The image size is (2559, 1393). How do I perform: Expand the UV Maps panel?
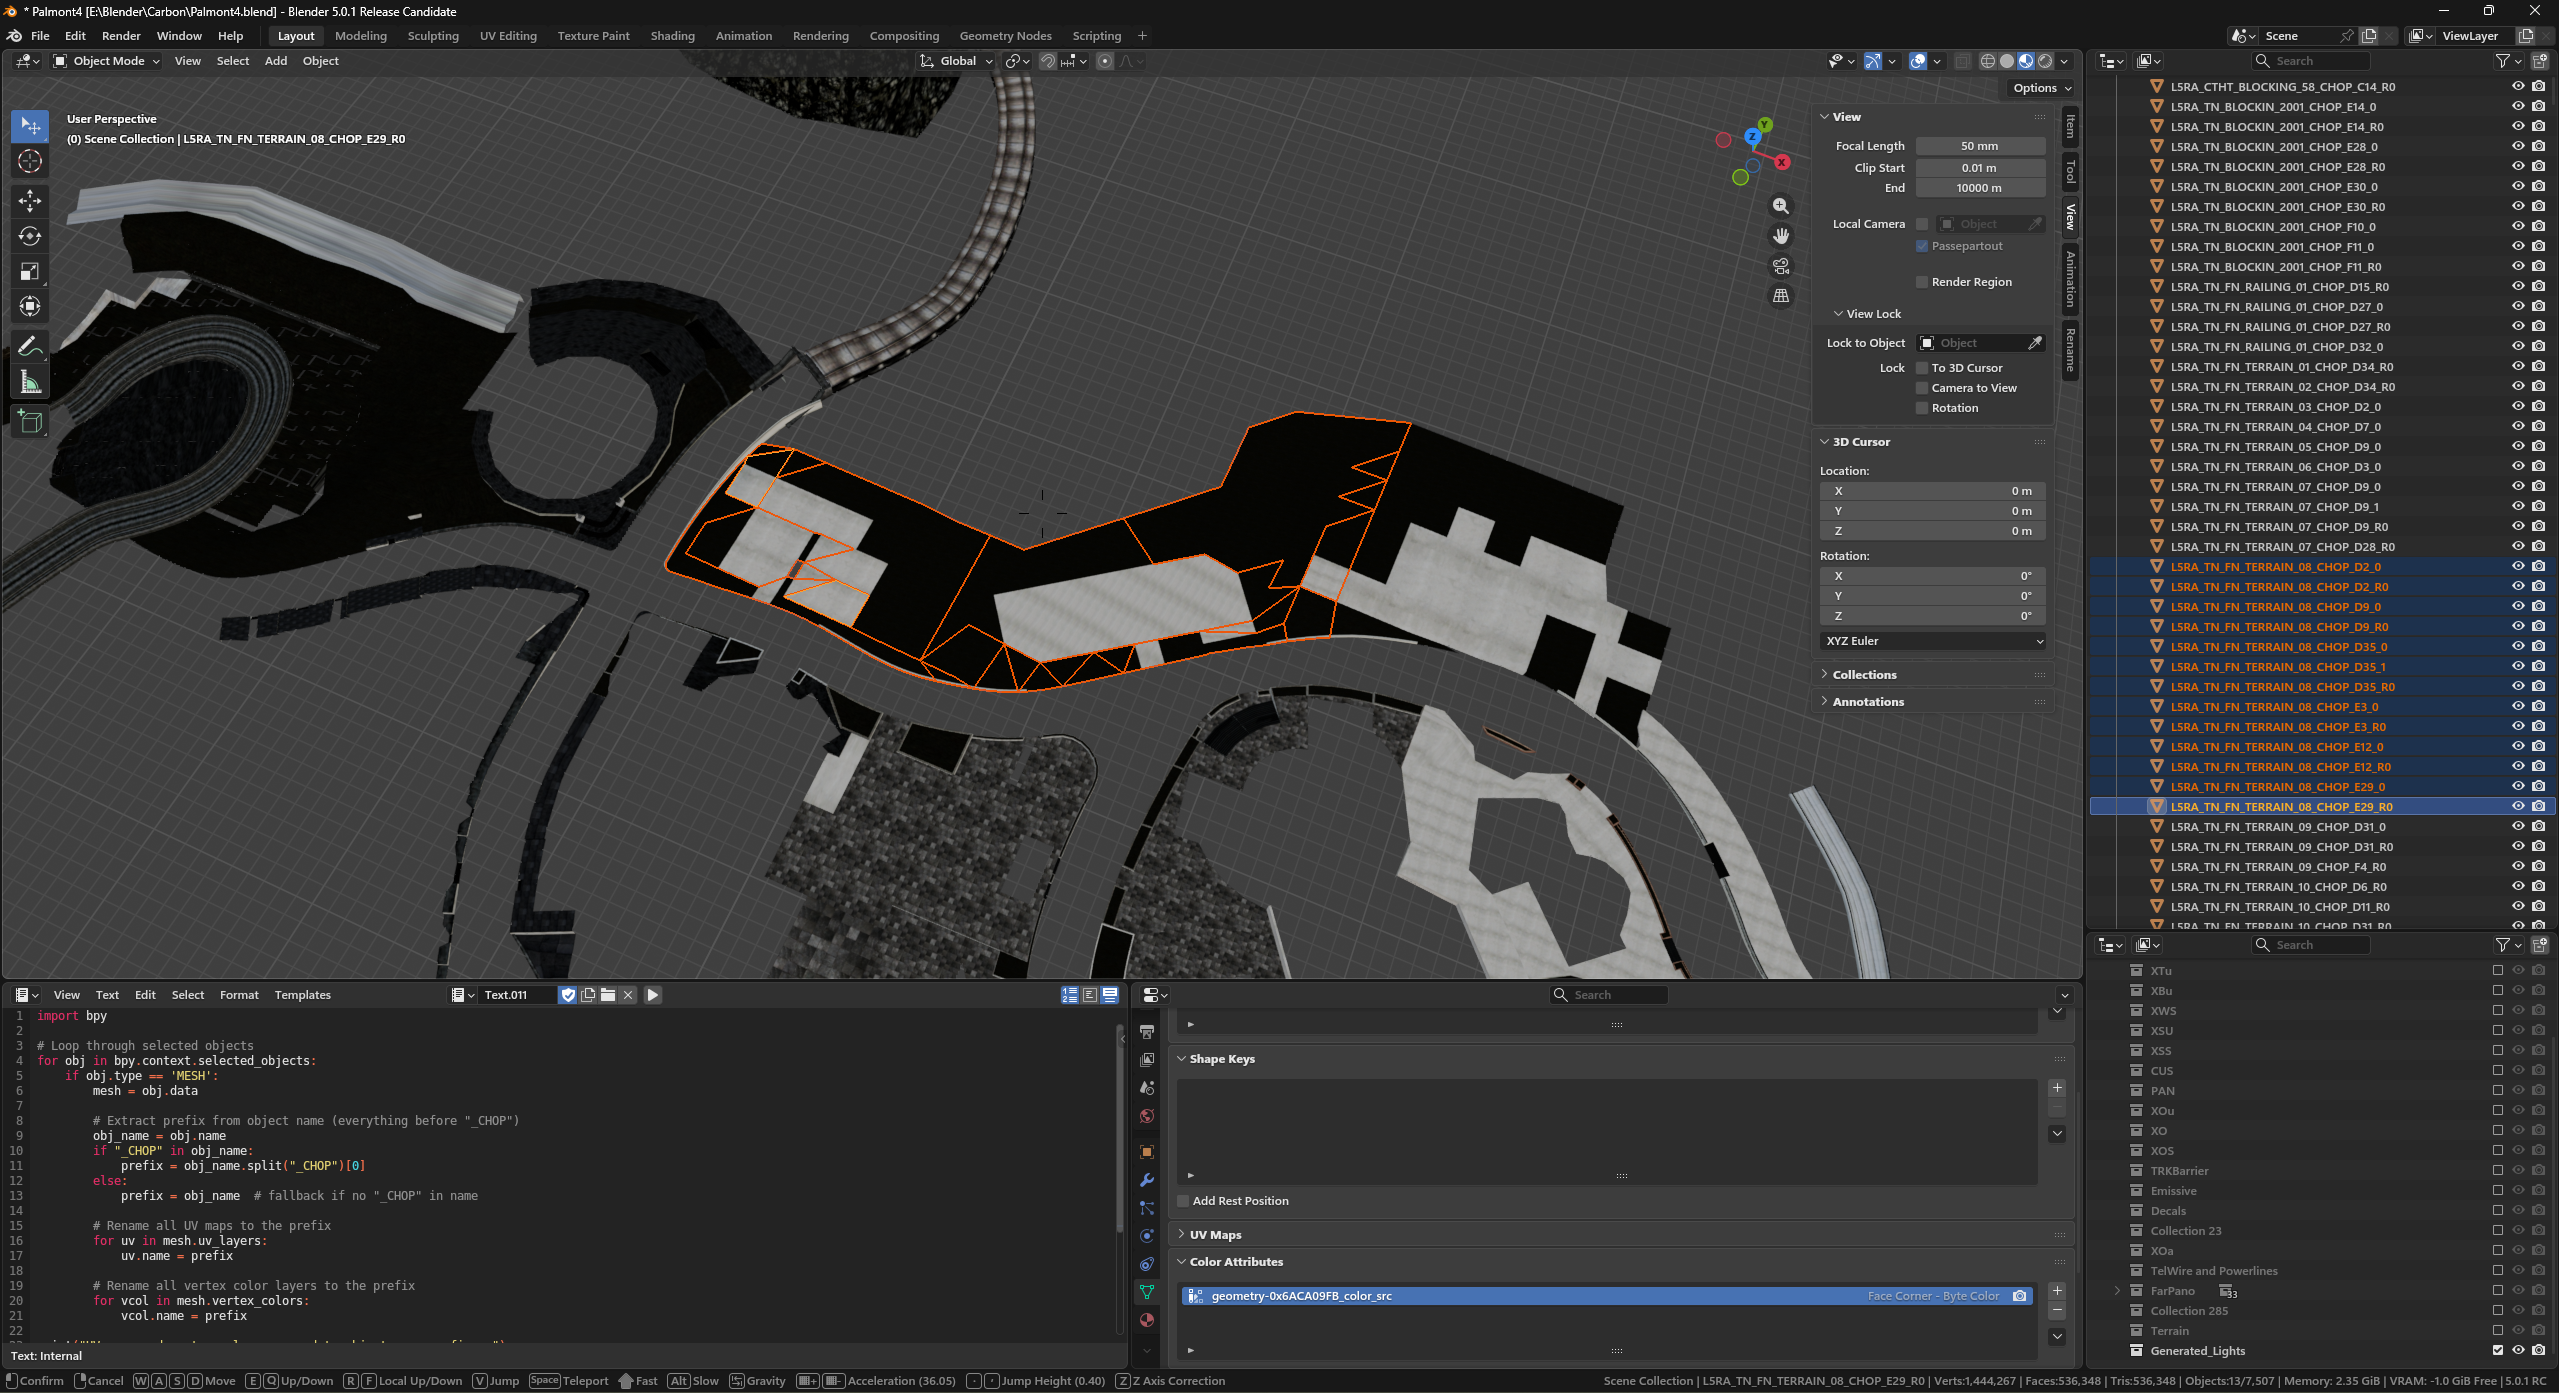1215,1235
